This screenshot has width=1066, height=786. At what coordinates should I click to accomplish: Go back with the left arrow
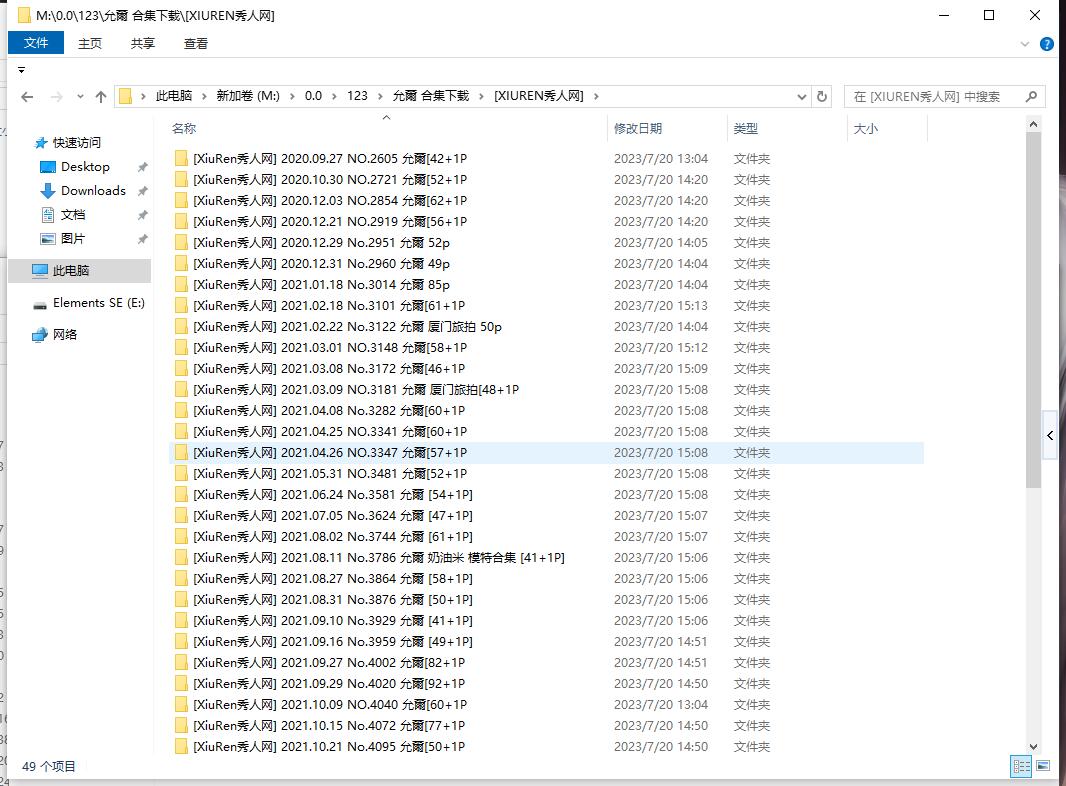[27, 97]
